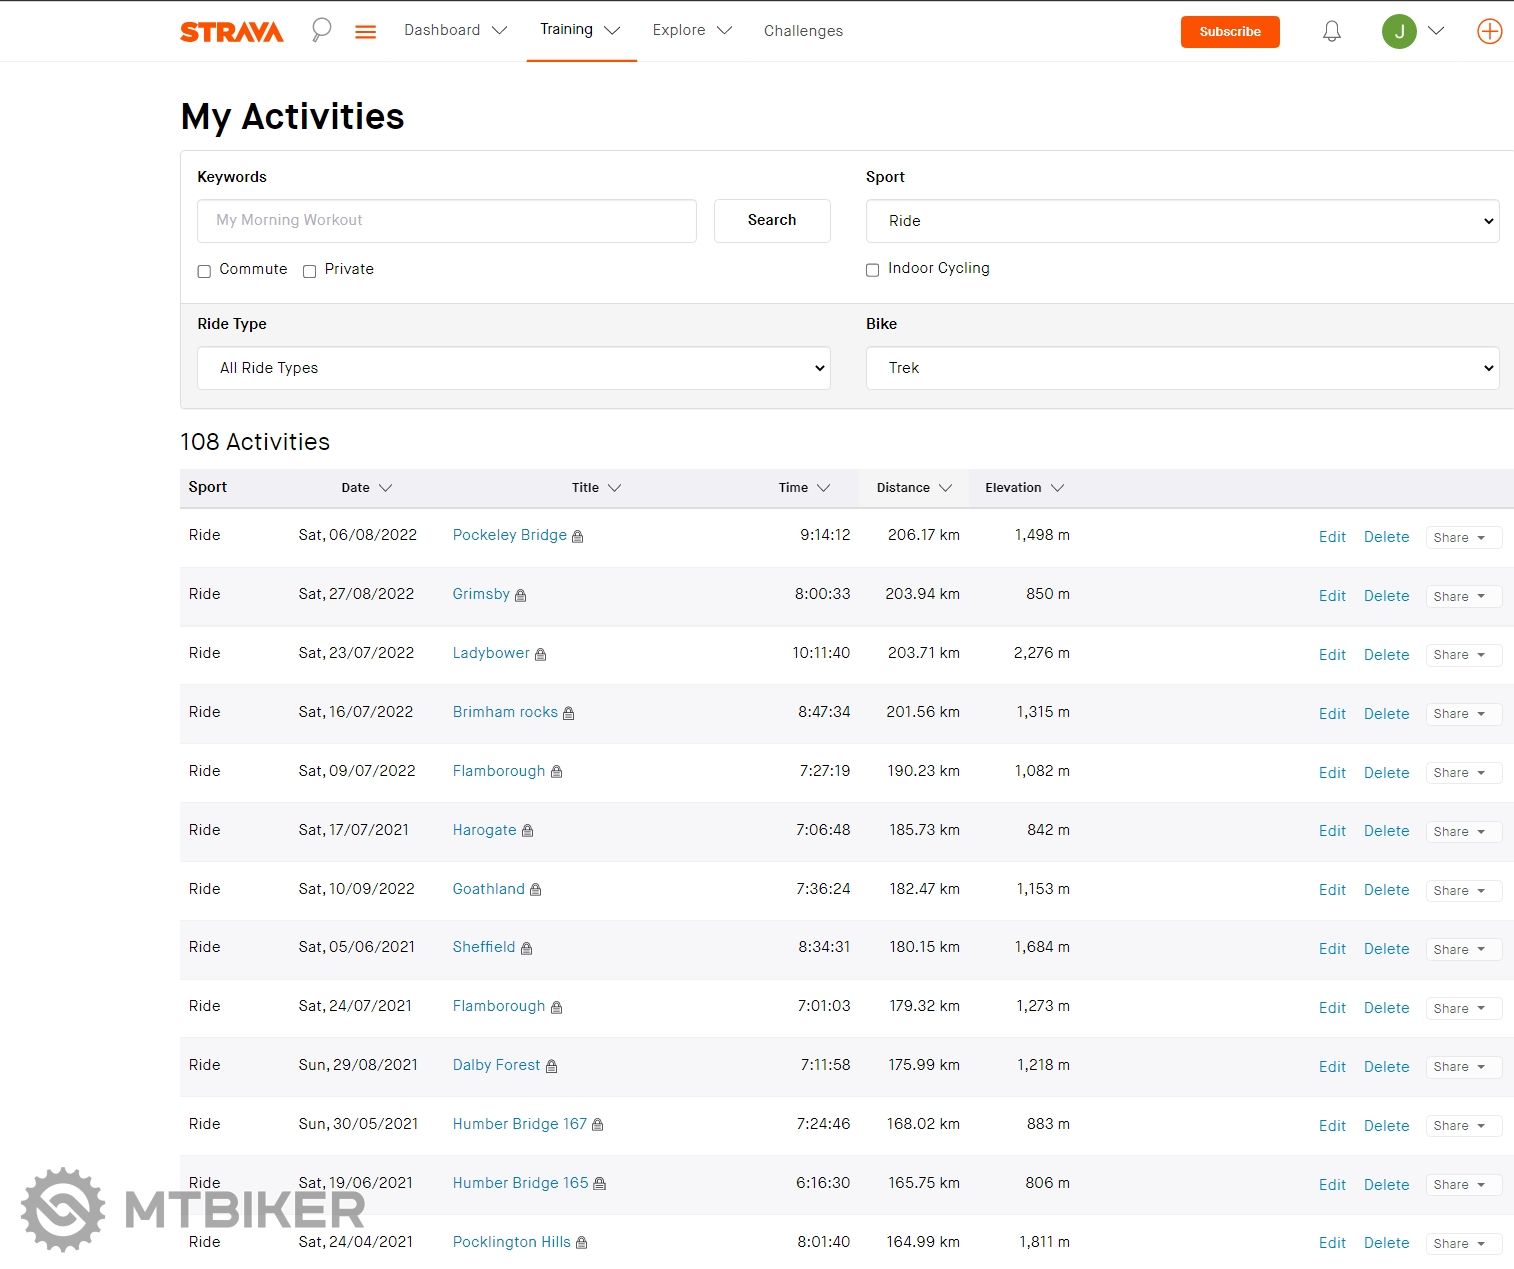Open the Bike dropdown showing Trek
Screen dimensions: 1514x1269
(1182, 368)
